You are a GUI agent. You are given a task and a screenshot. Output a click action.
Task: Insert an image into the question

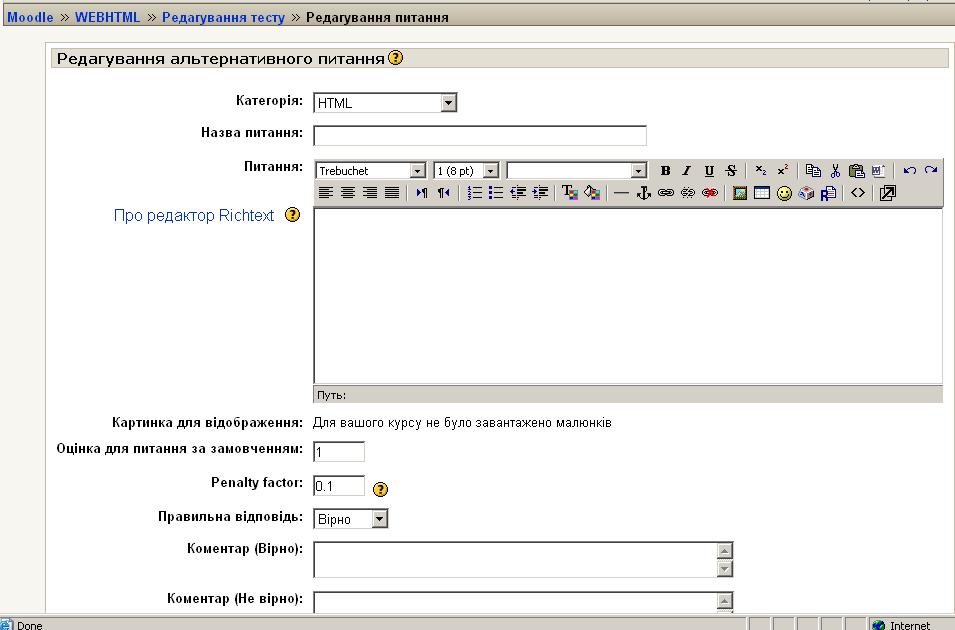(739, 193)
